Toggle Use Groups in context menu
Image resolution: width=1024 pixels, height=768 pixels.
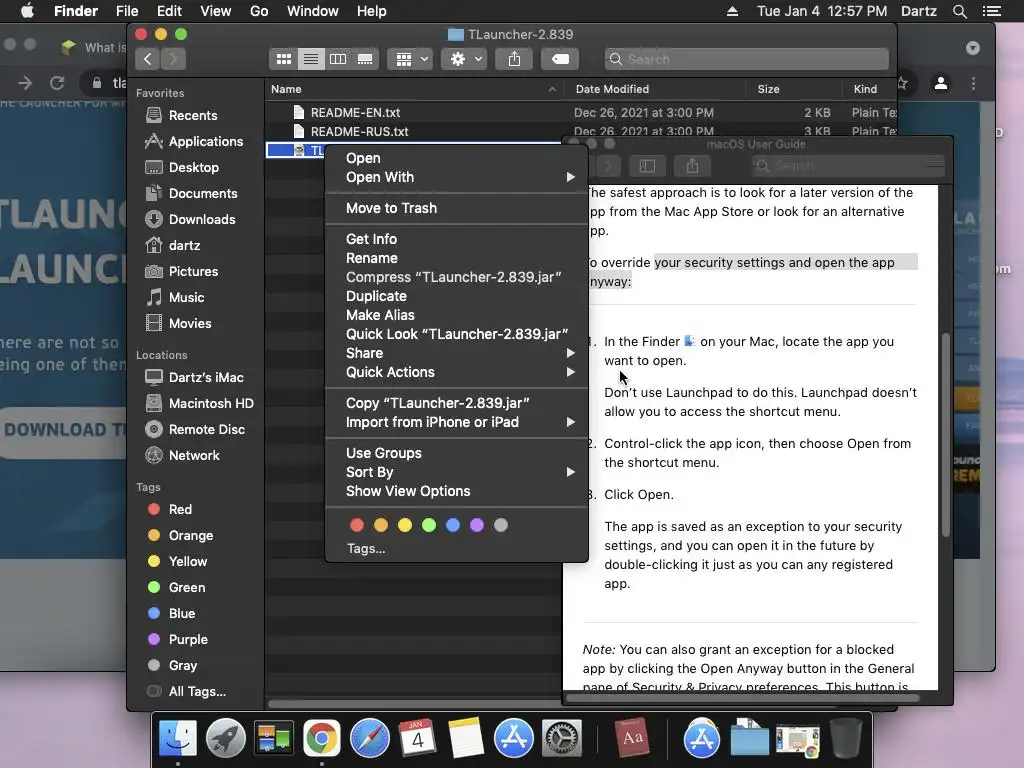[x=456, y=453]
